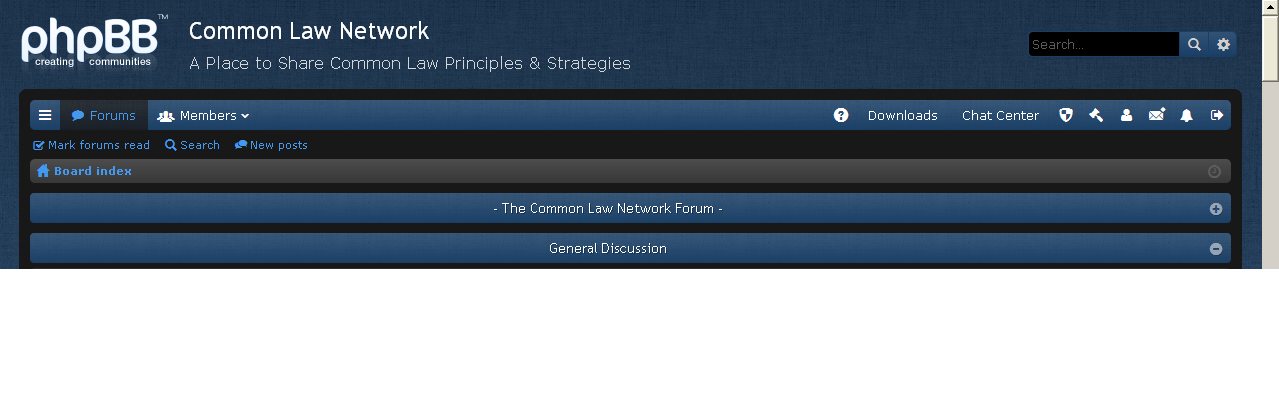Screen dimensions: 1279x400
Task: Open advanced search gear icon
Action: pyautogui.click(x=1223, y=44)
